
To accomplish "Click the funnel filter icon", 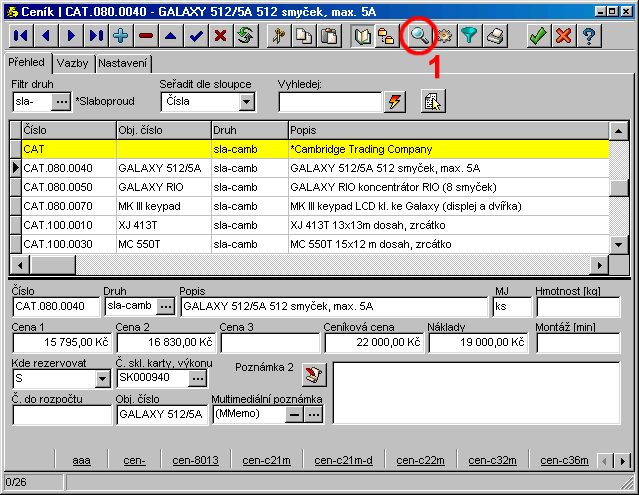I will tap(471, 36).
